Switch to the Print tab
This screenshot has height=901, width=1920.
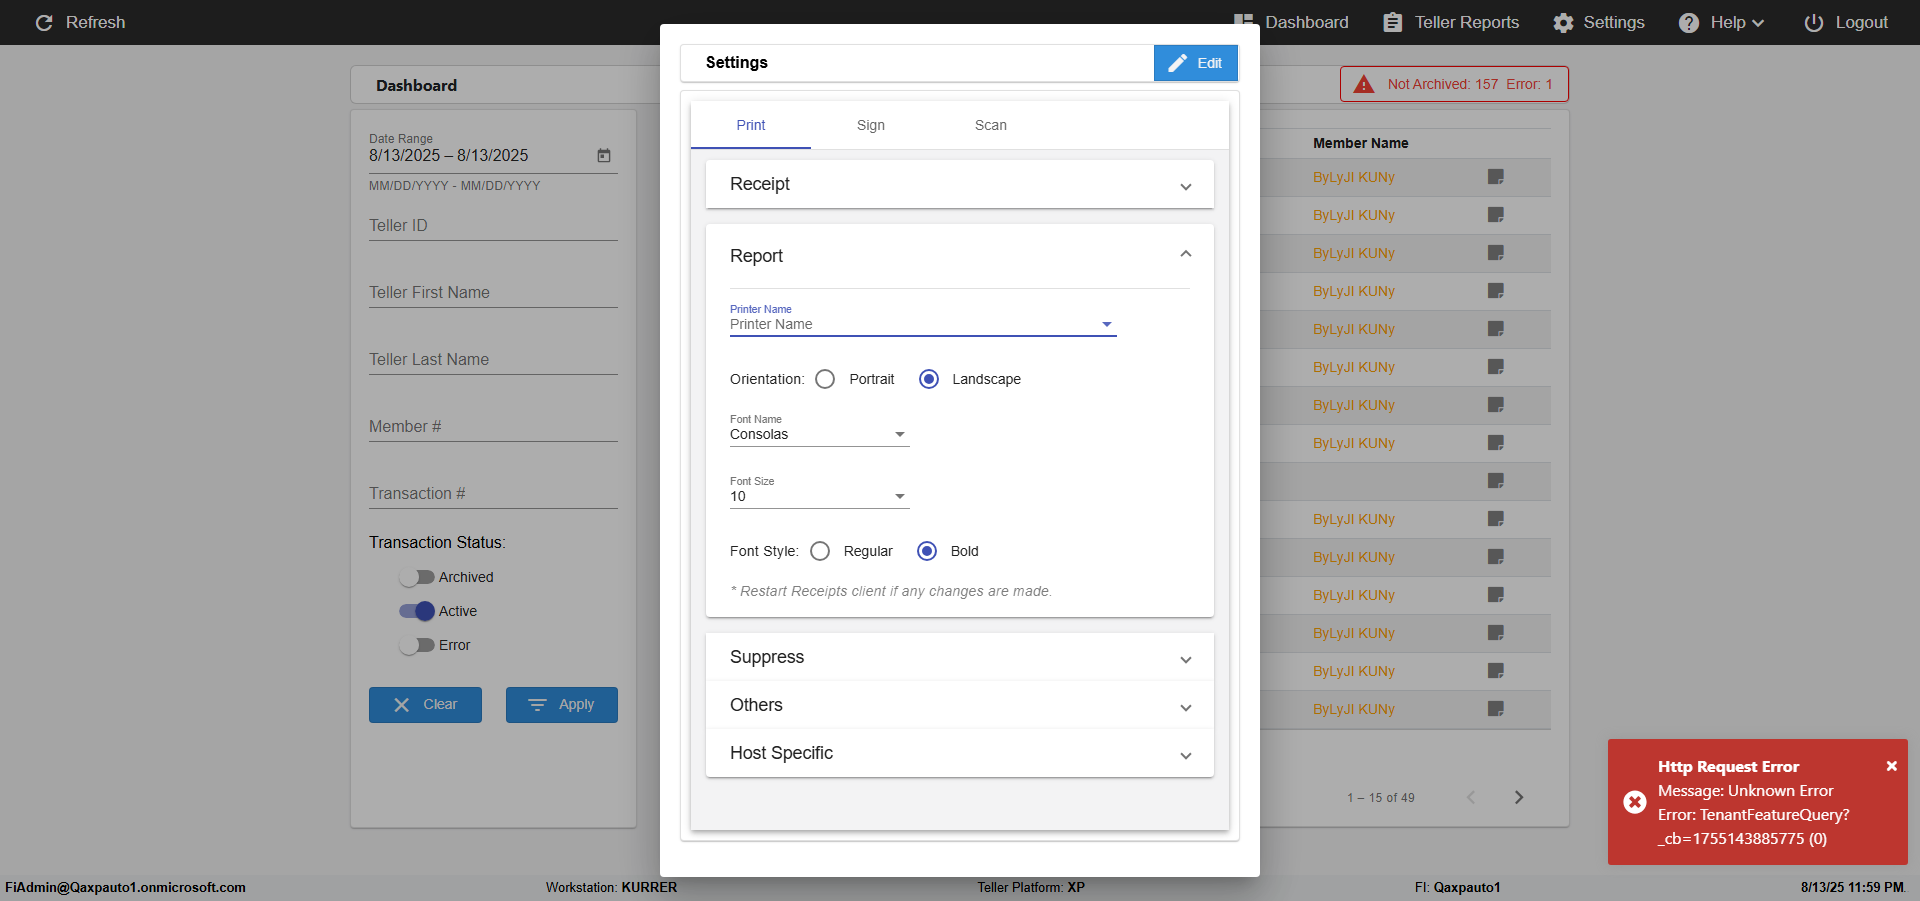(751, 125)
